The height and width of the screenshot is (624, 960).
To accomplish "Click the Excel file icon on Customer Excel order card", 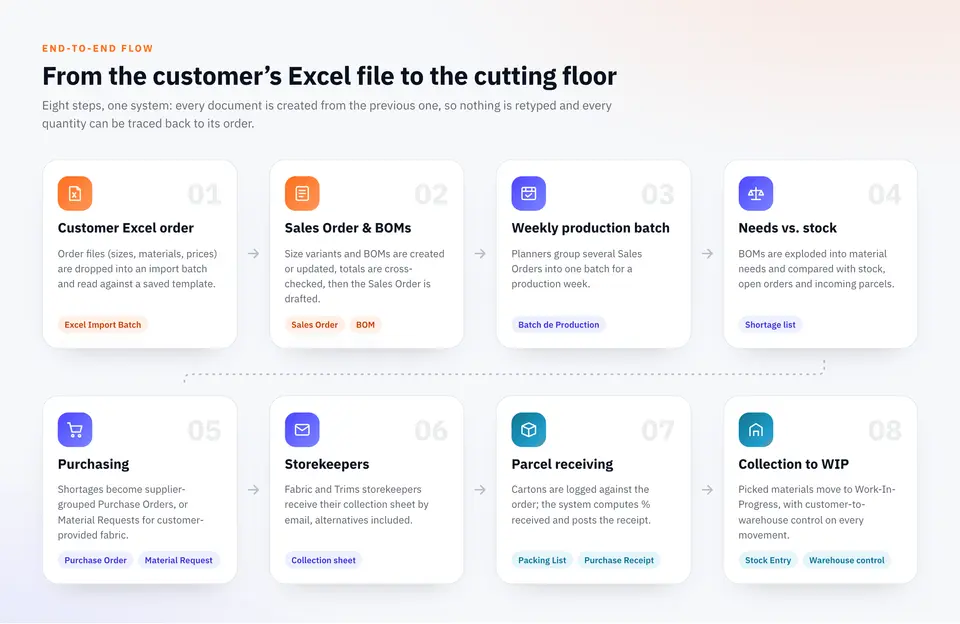I will (75, 194).
